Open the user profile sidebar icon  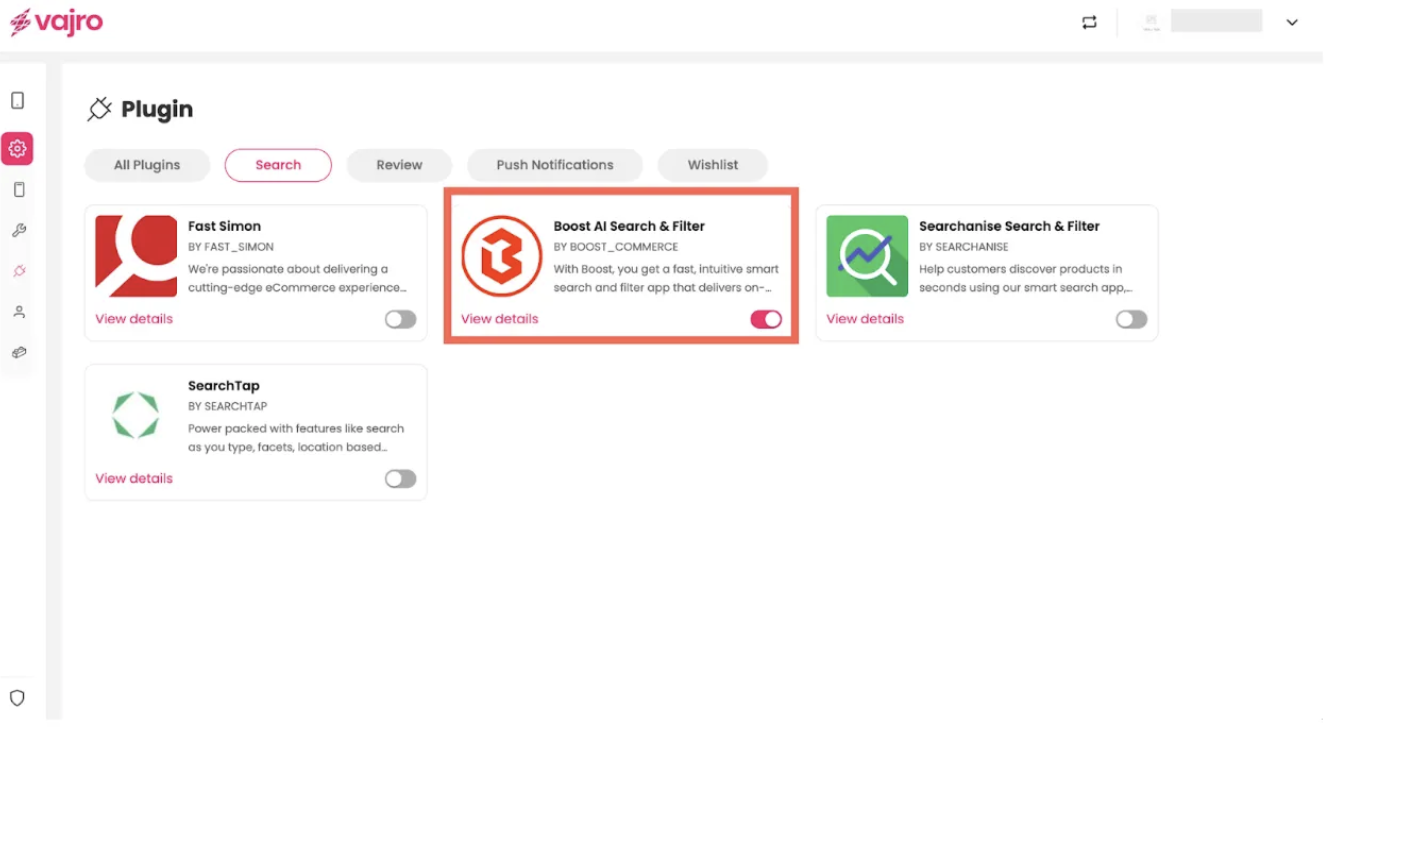click(x=19, y=312)
